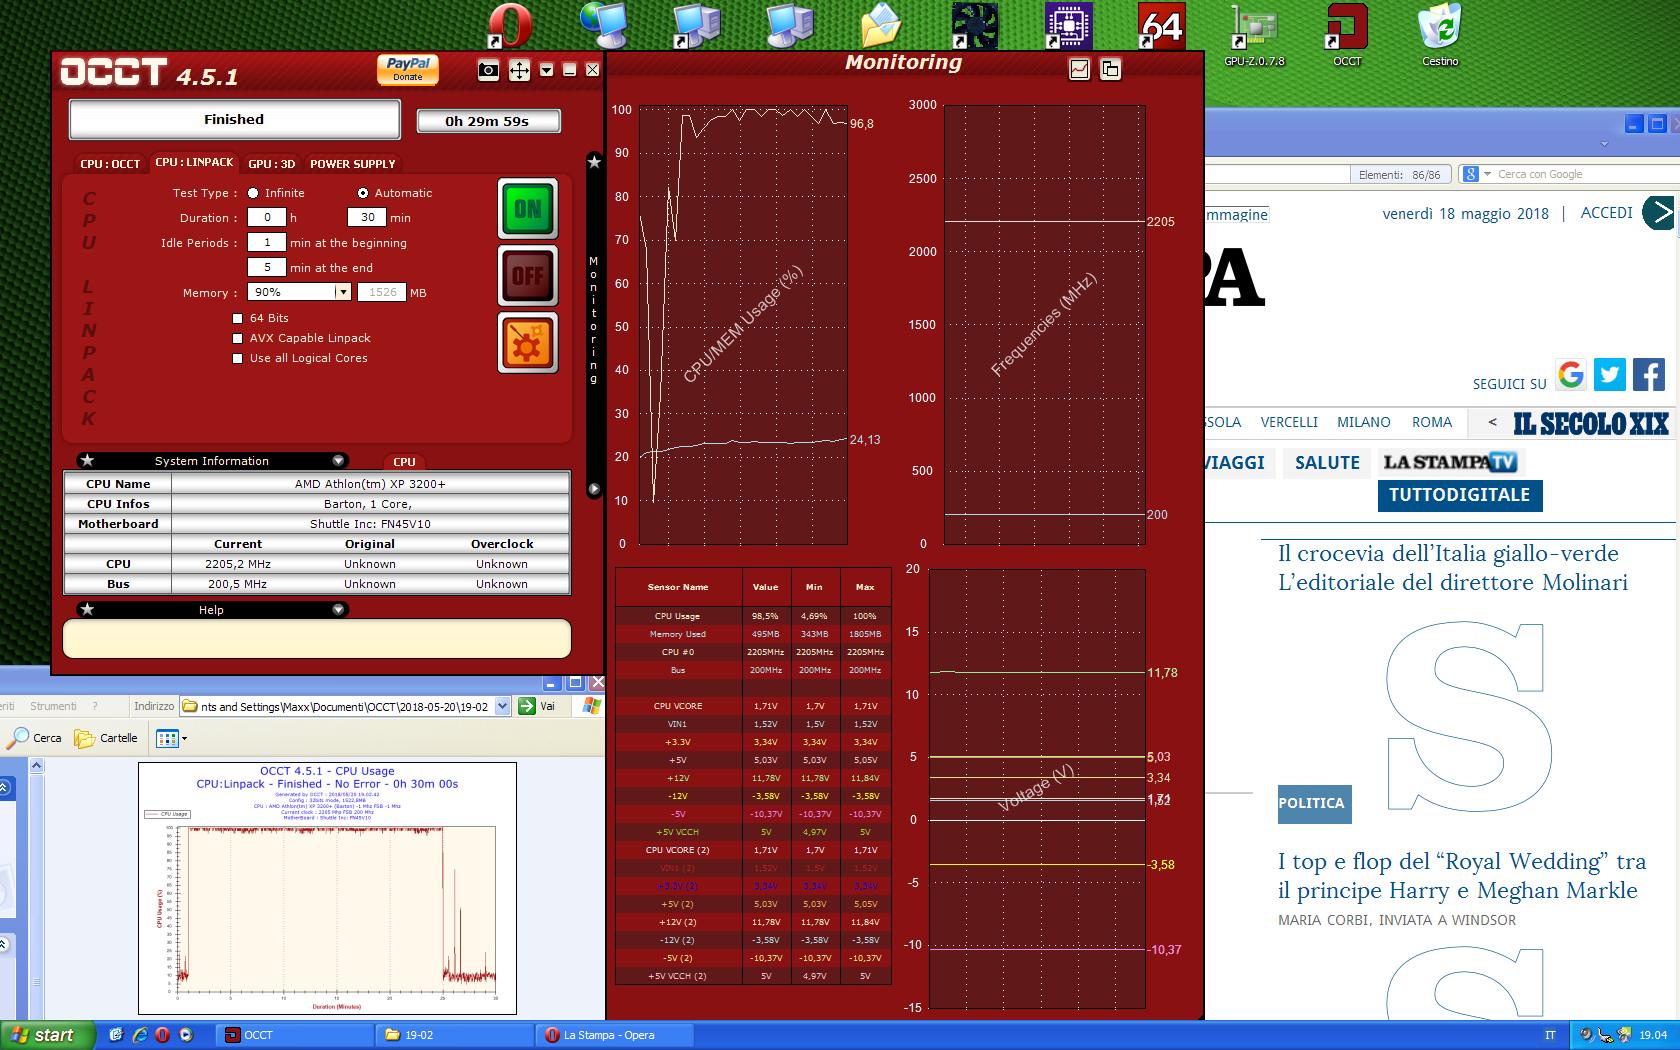Select the Infinite test type radio button
The image size is (1680, 1050).
(253, 193)
